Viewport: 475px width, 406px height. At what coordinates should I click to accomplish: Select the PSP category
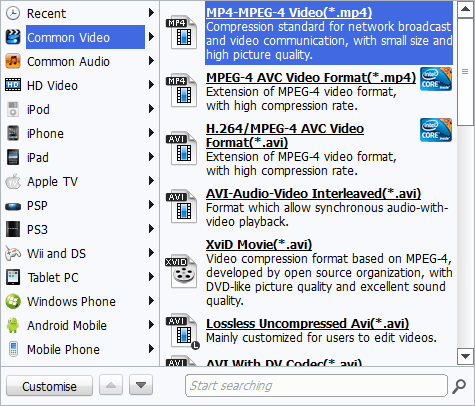pos(37,206)
